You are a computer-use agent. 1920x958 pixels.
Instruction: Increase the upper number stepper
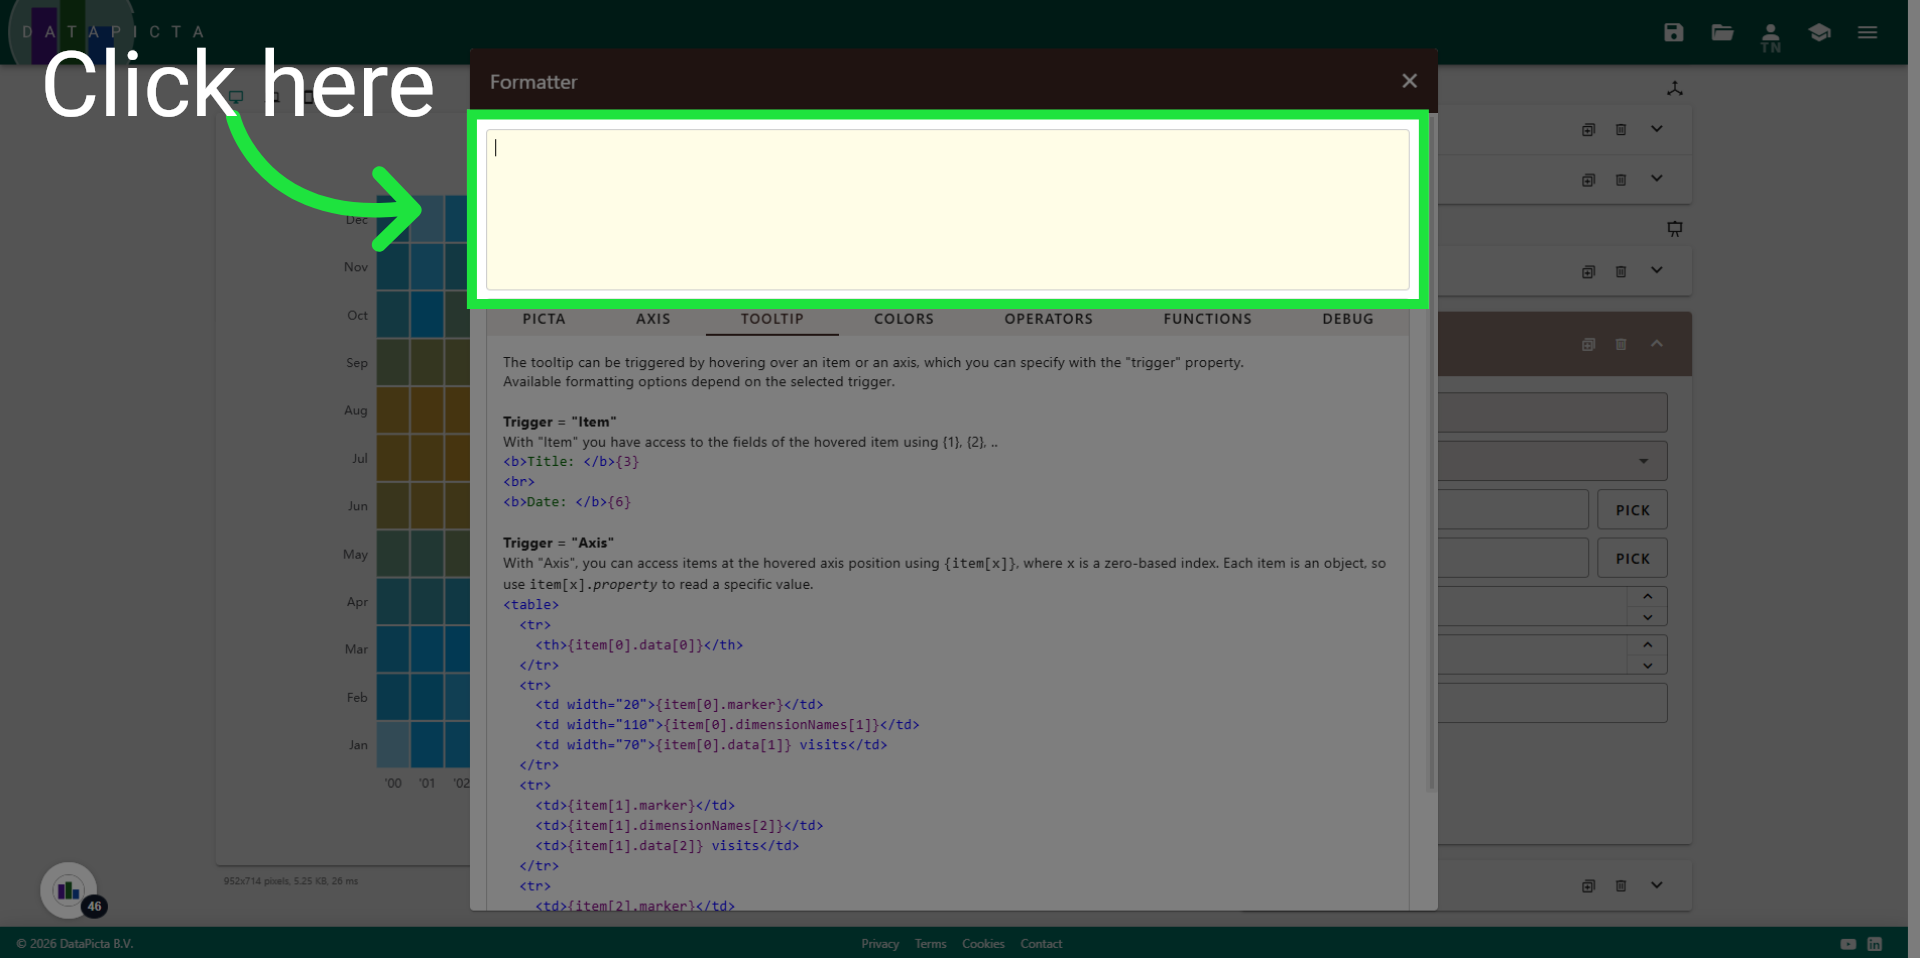tap(1647, 596)
